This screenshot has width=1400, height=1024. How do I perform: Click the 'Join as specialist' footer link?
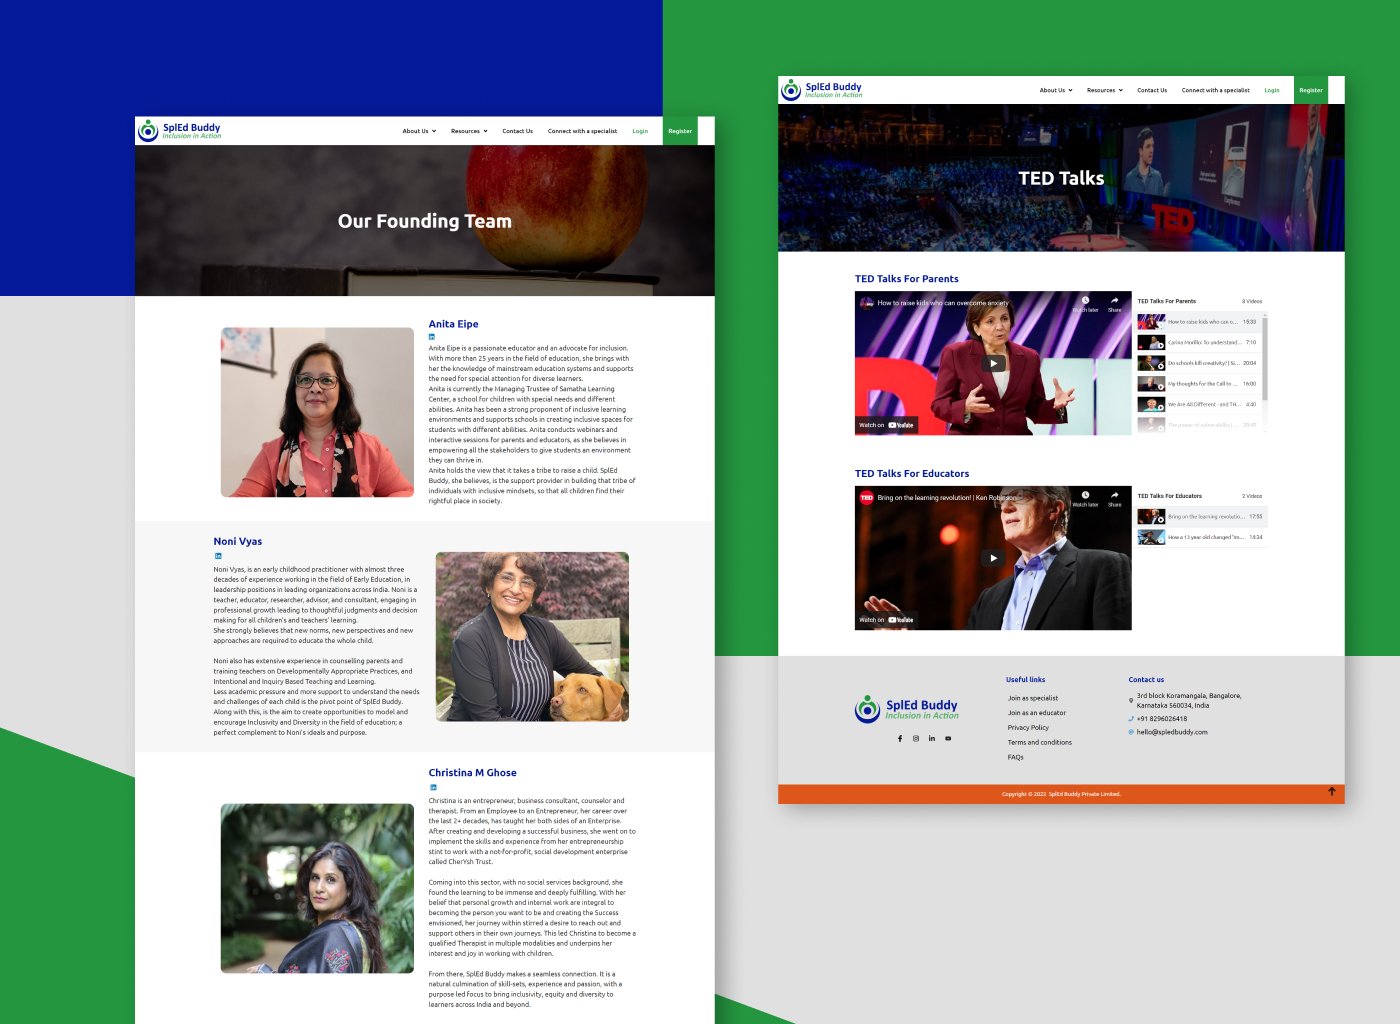click(1032, 698)
